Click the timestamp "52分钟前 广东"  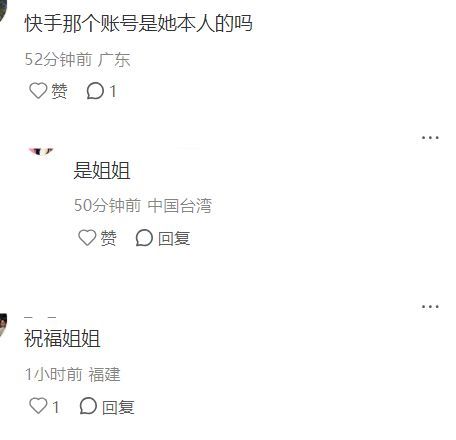coord(77,59)
